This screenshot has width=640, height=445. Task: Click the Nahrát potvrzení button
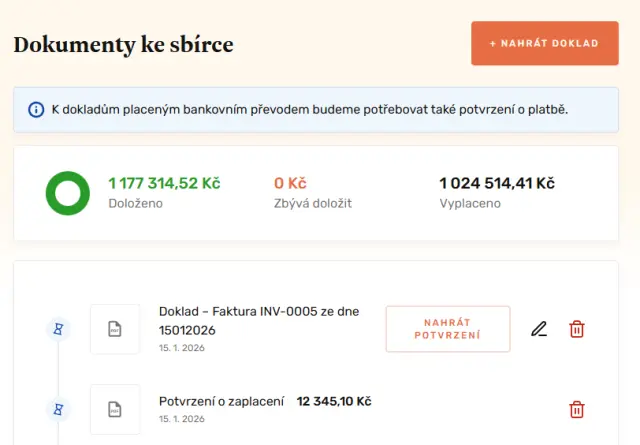[447, 329]
